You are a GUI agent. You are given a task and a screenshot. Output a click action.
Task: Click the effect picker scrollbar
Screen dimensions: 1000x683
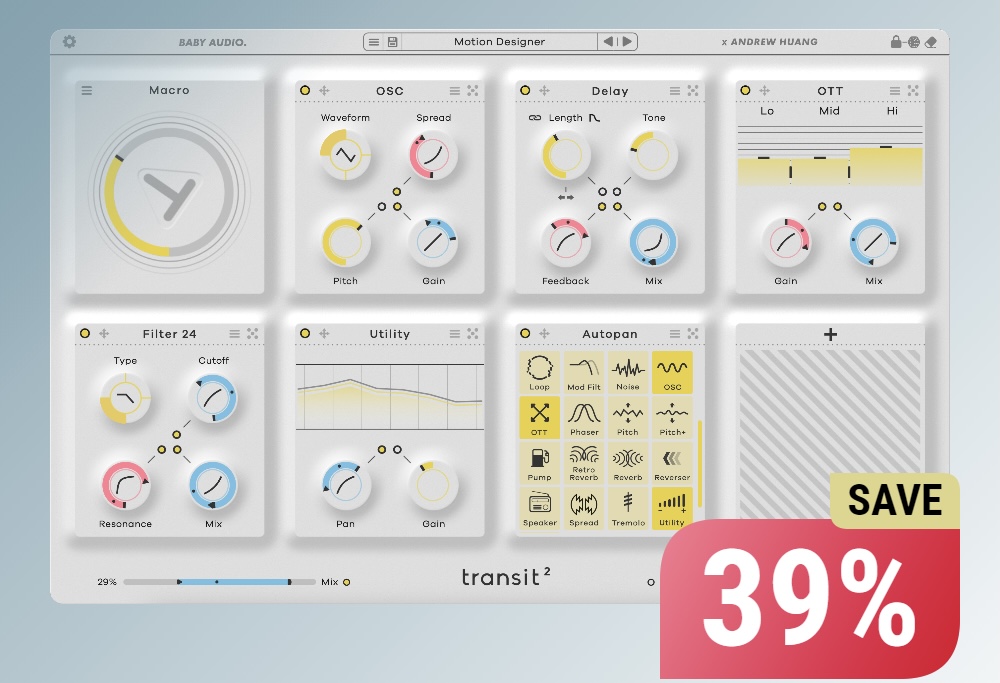click(x=699, y=463)
